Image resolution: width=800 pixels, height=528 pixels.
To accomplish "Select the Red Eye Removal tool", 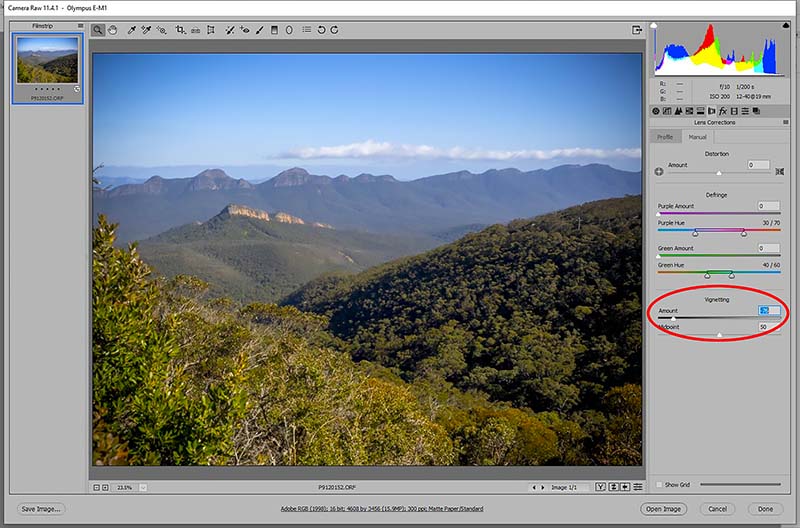I will tap(245, 30).
